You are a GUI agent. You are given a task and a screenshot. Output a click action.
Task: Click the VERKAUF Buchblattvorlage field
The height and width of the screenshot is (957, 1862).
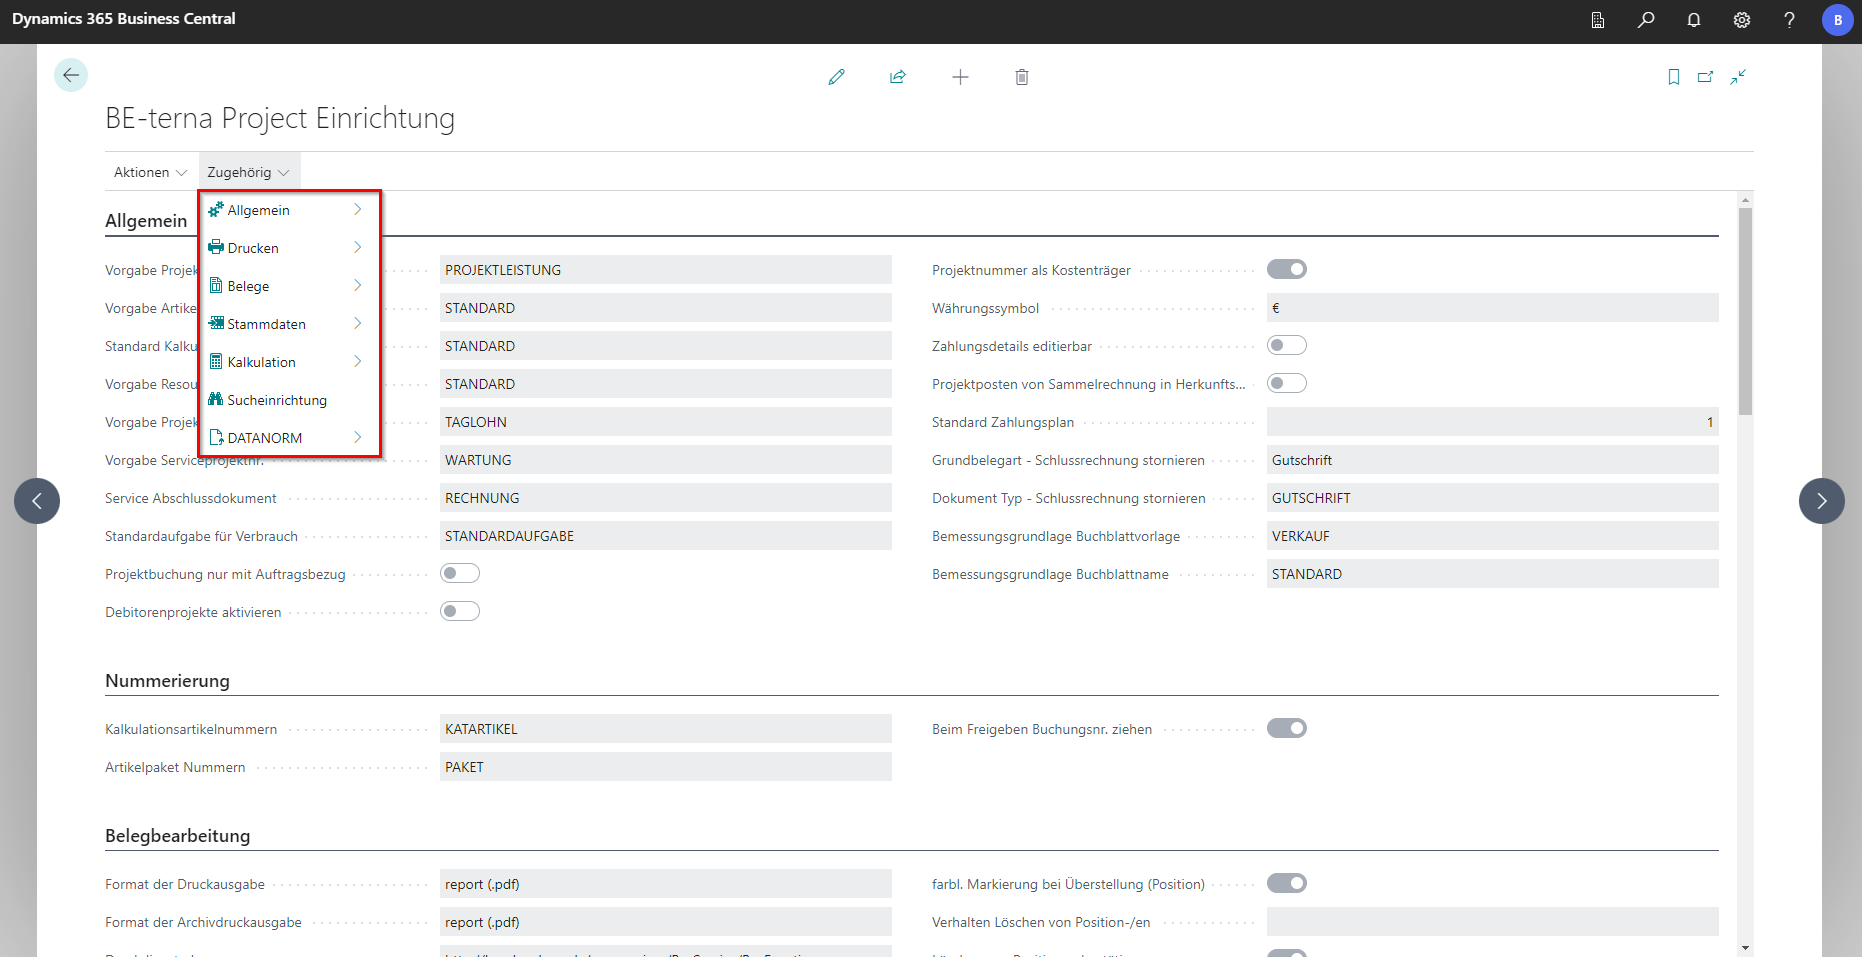(x=1492, y=536)
